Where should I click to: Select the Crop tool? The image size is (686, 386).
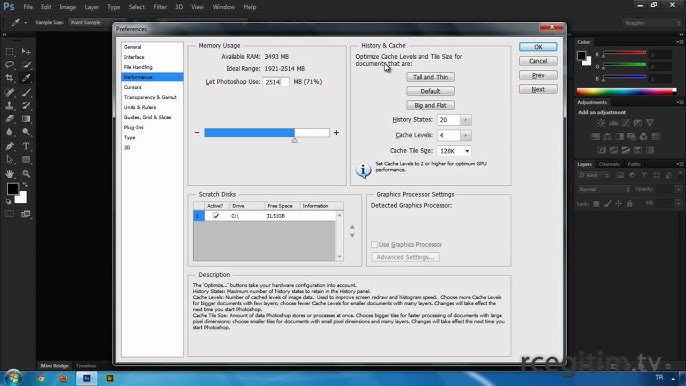click(x=10, y=78)
